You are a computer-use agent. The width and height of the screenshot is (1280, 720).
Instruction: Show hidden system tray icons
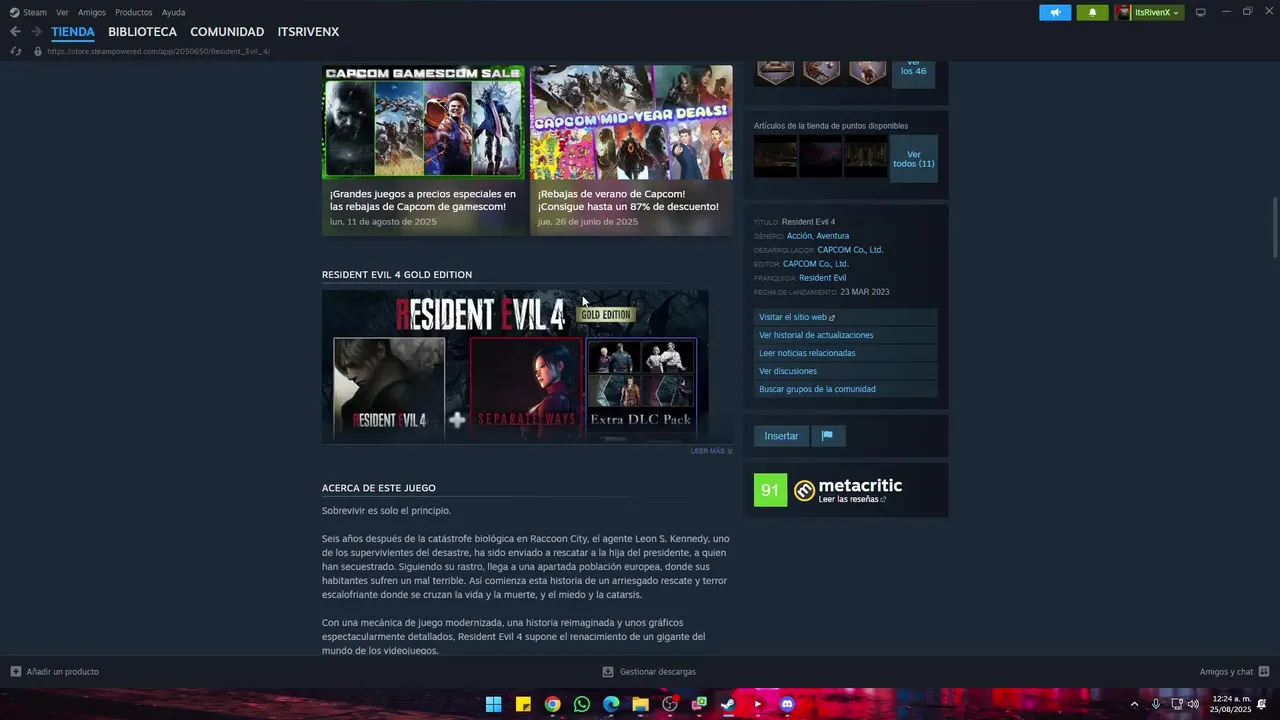click(1134, 704)
